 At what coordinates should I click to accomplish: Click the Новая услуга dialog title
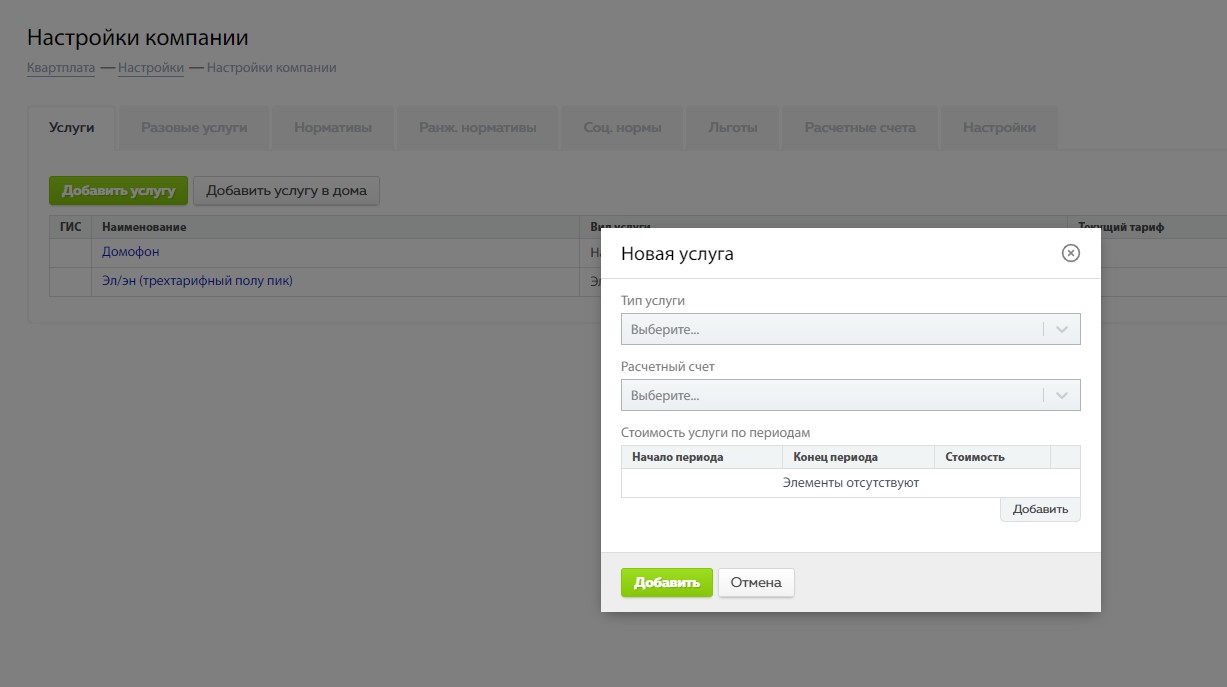[677, 254]
